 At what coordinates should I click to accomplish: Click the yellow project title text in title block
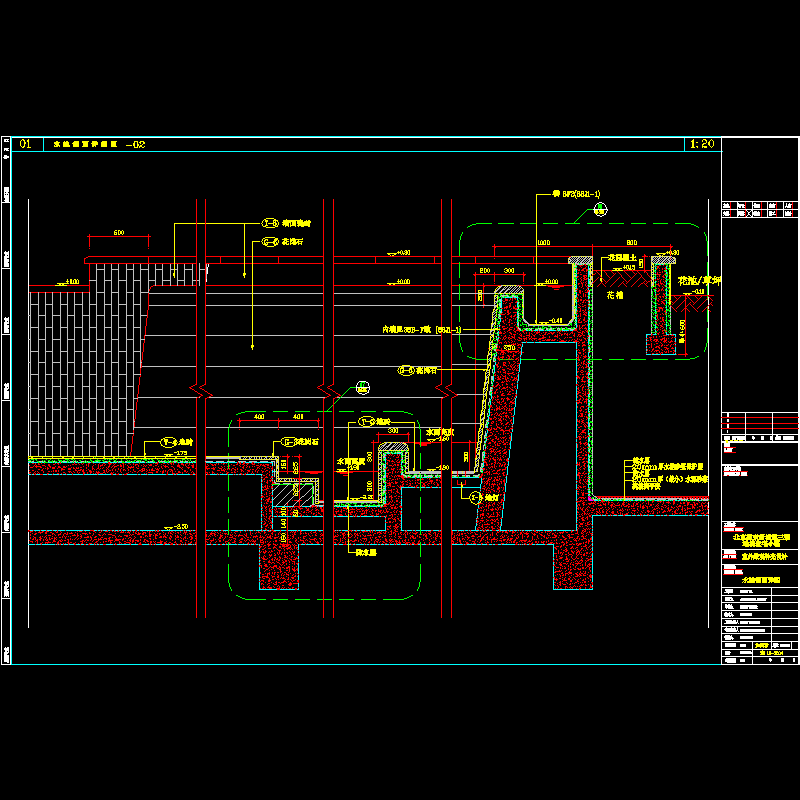pyautogui.click(x=759, y=541)
